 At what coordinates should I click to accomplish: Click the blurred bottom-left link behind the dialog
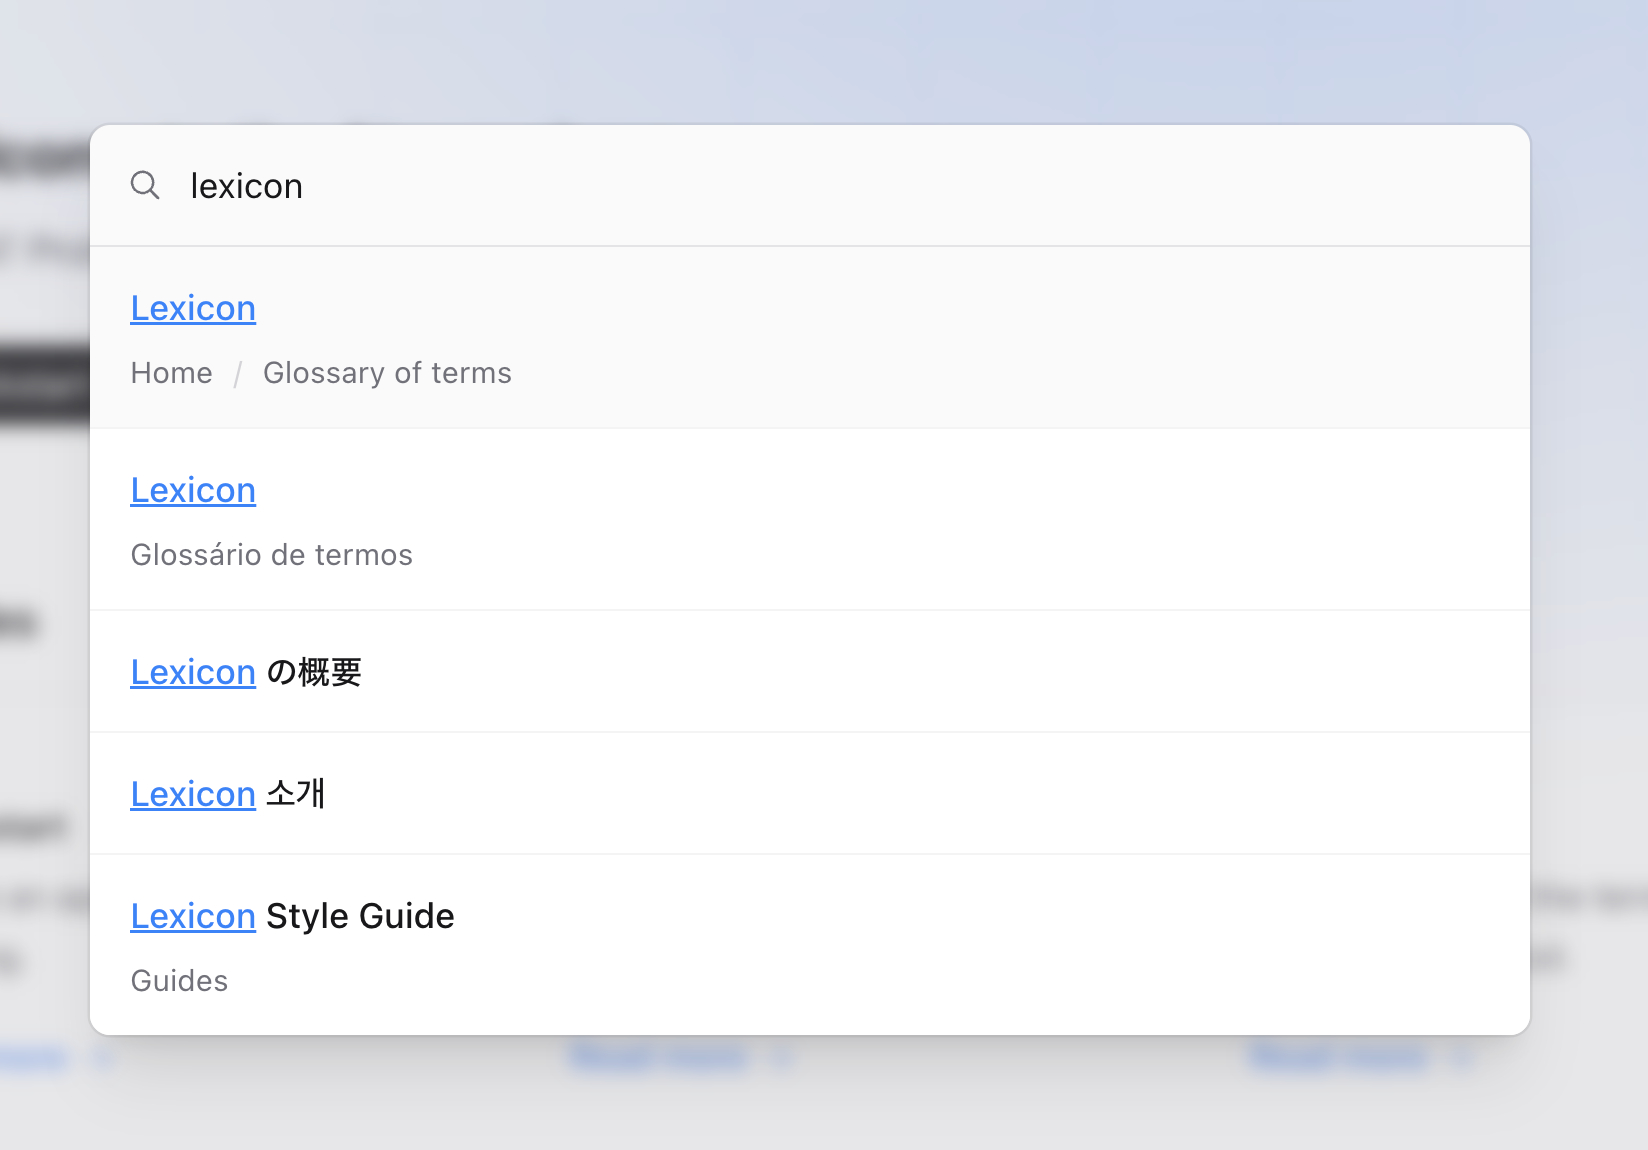pos(35,1058)
